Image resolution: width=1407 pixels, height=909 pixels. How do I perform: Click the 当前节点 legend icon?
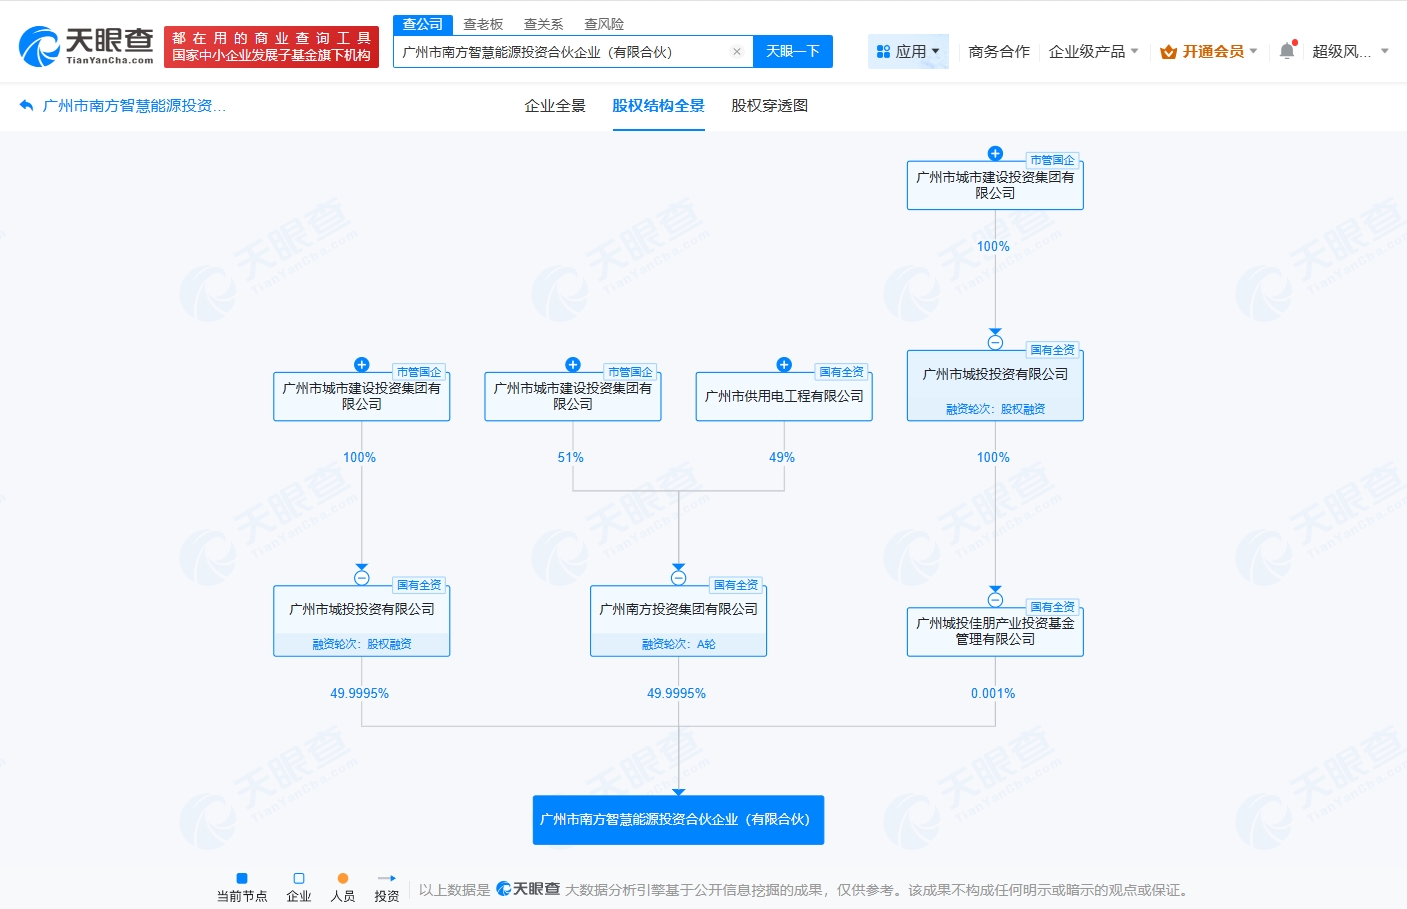(x=241, y=879)
